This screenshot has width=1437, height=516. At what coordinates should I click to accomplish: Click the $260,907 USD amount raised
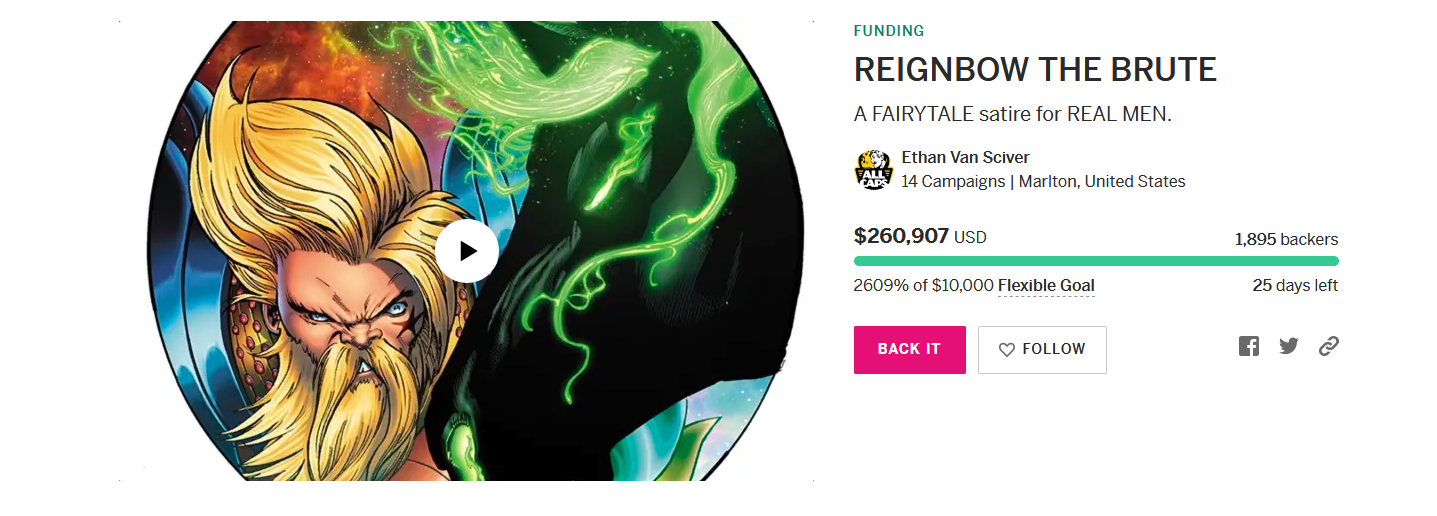[920, 237]
